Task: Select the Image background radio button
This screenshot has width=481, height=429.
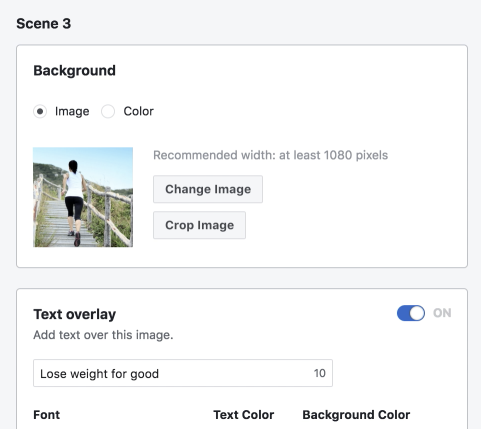Action: [x=40, y=111]
